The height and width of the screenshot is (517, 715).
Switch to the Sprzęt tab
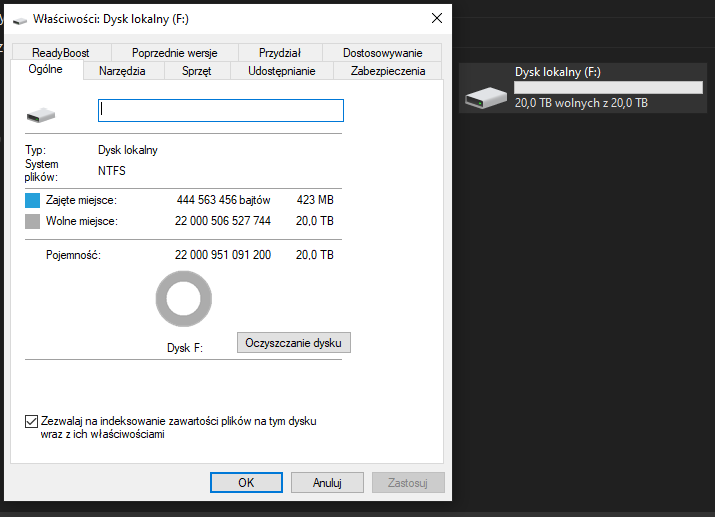point(196,71)
